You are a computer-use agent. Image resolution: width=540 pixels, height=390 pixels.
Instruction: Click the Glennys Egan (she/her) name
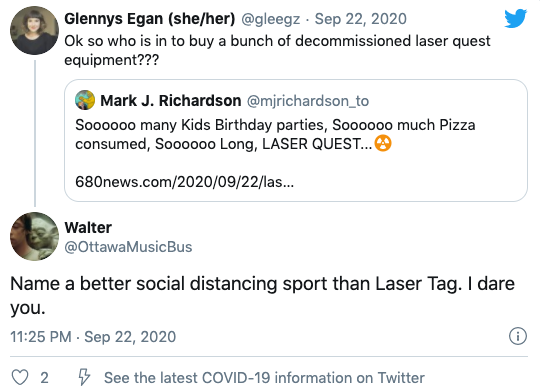[150, 19]
